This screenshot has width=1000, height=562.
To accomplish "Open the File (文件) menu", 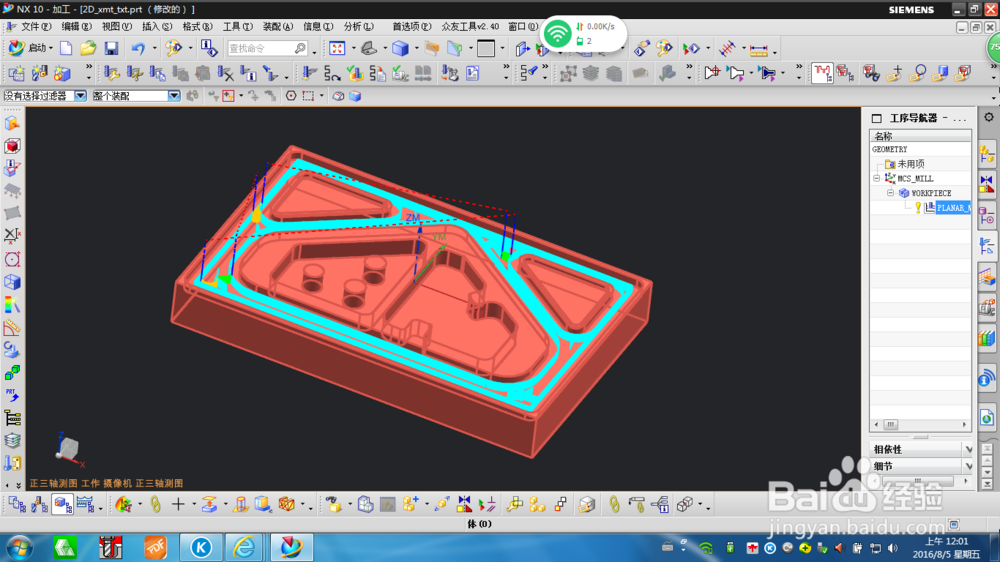I will [36, 26].
